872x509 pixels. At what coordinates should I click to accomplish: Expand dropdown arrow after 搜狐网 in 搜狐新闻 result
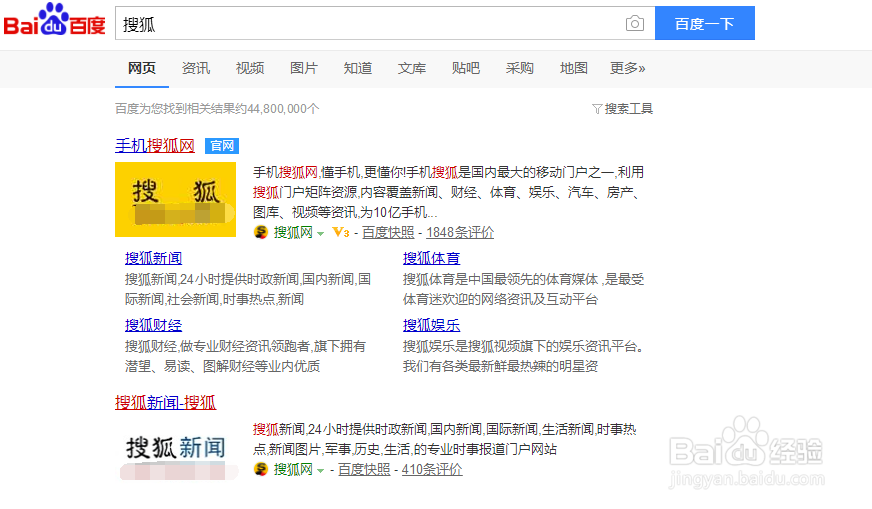click(x=320, y=471)
